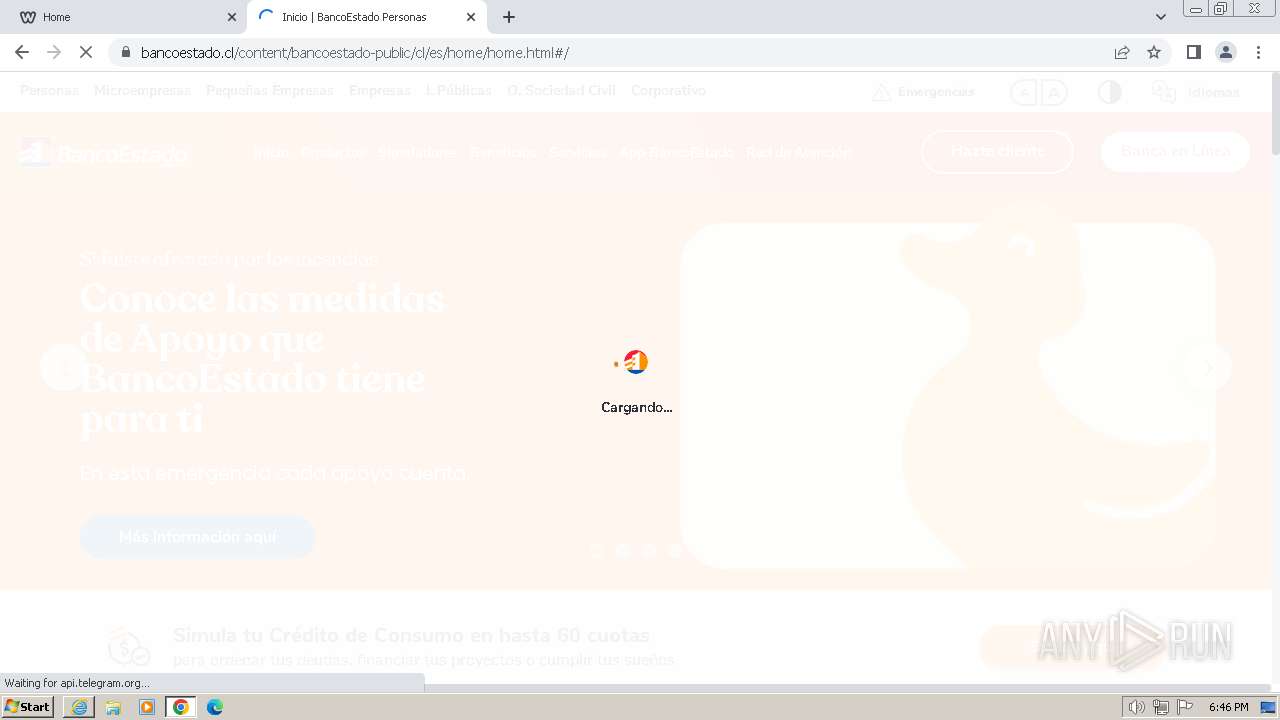Increase font size with large A button

pyautogui.click(x=1054, y=93)
